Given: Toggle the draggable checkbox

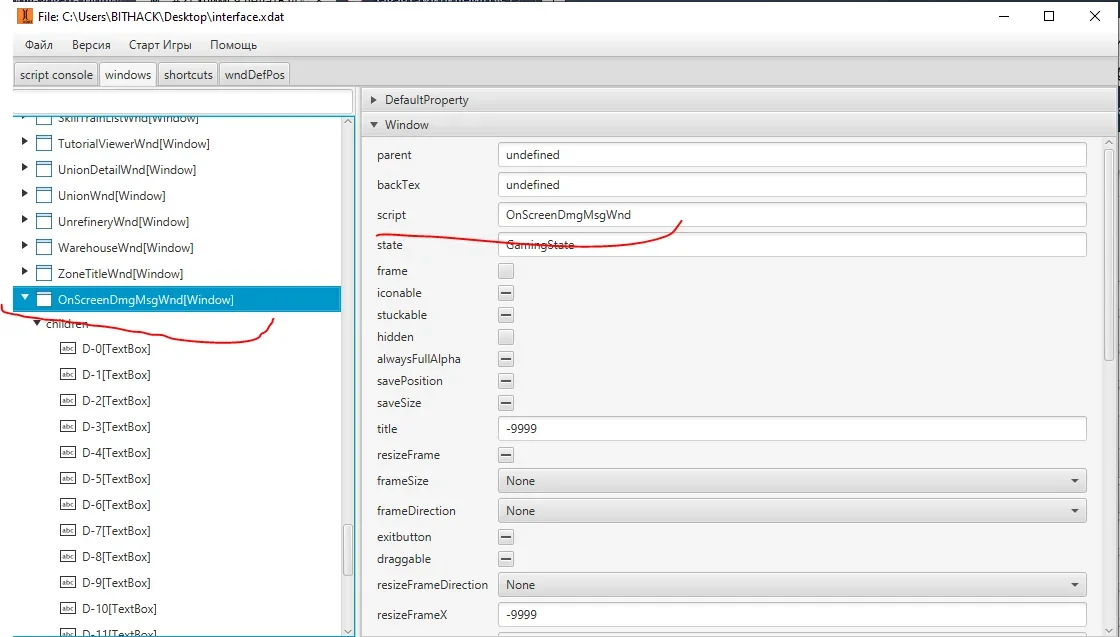Looking at the screenshot, I should point(506,559).
